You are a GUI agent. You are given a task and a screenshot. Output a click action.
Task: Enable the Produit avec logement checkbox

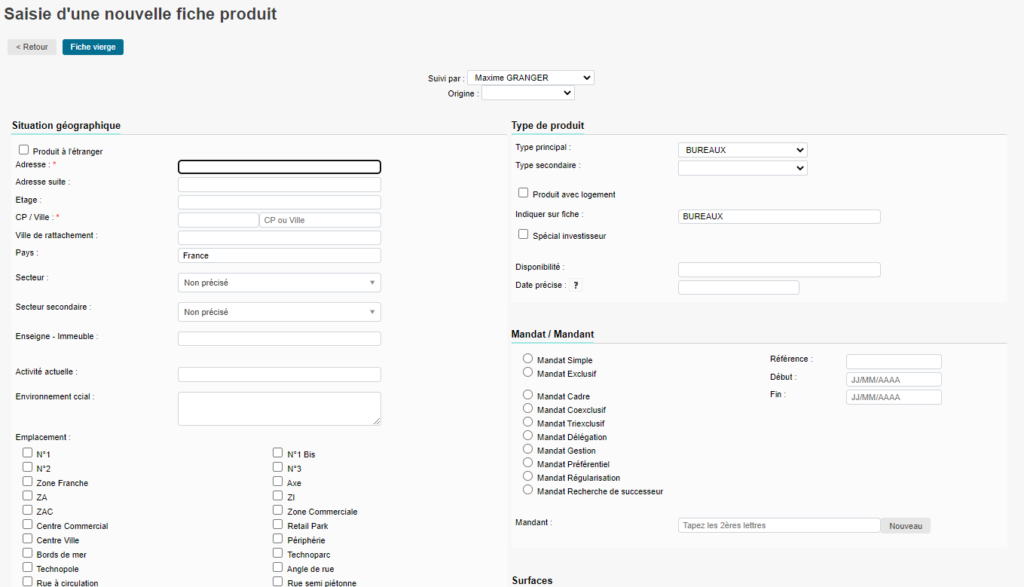coord(523,193)
